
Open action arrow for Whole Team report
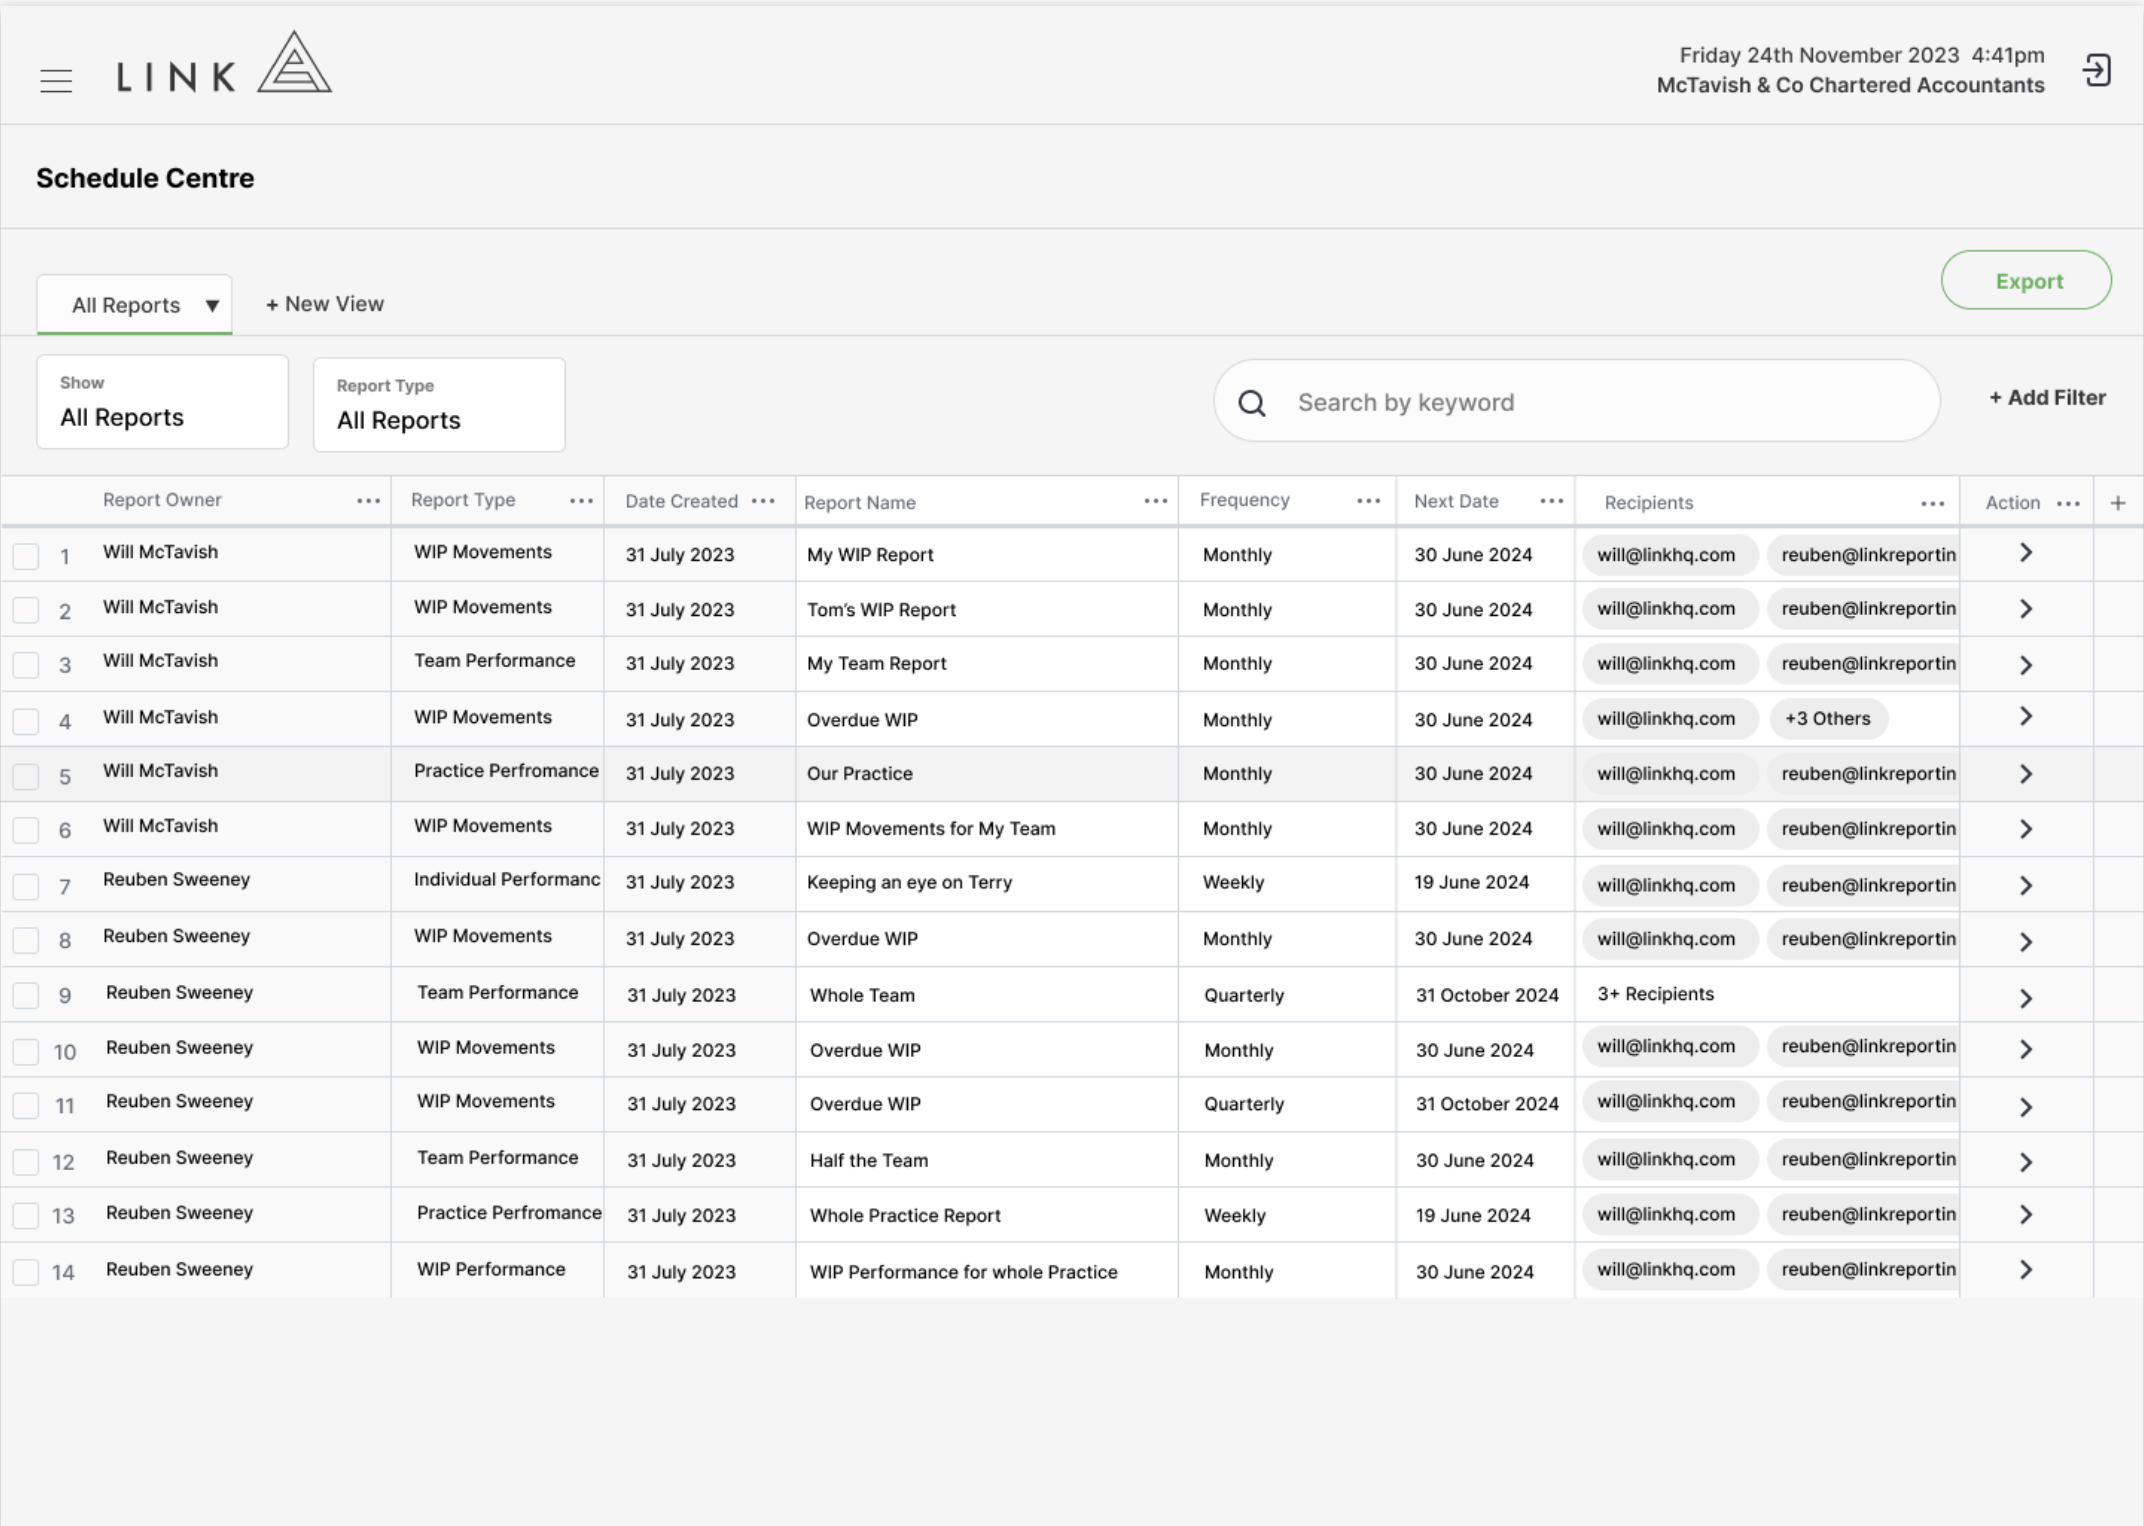[x=2025, y=999]
